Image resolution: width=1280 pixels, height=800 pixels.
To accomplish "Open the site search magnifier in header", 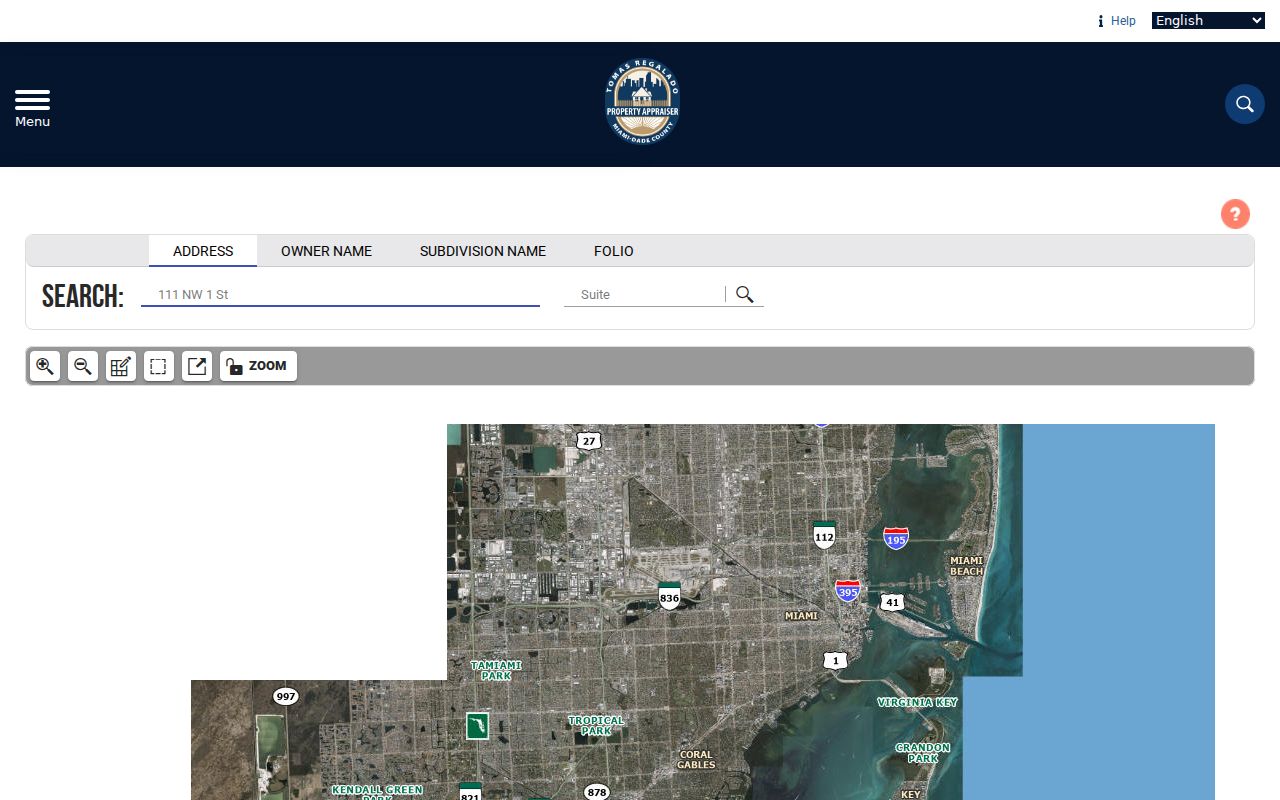I will 1245,104.
